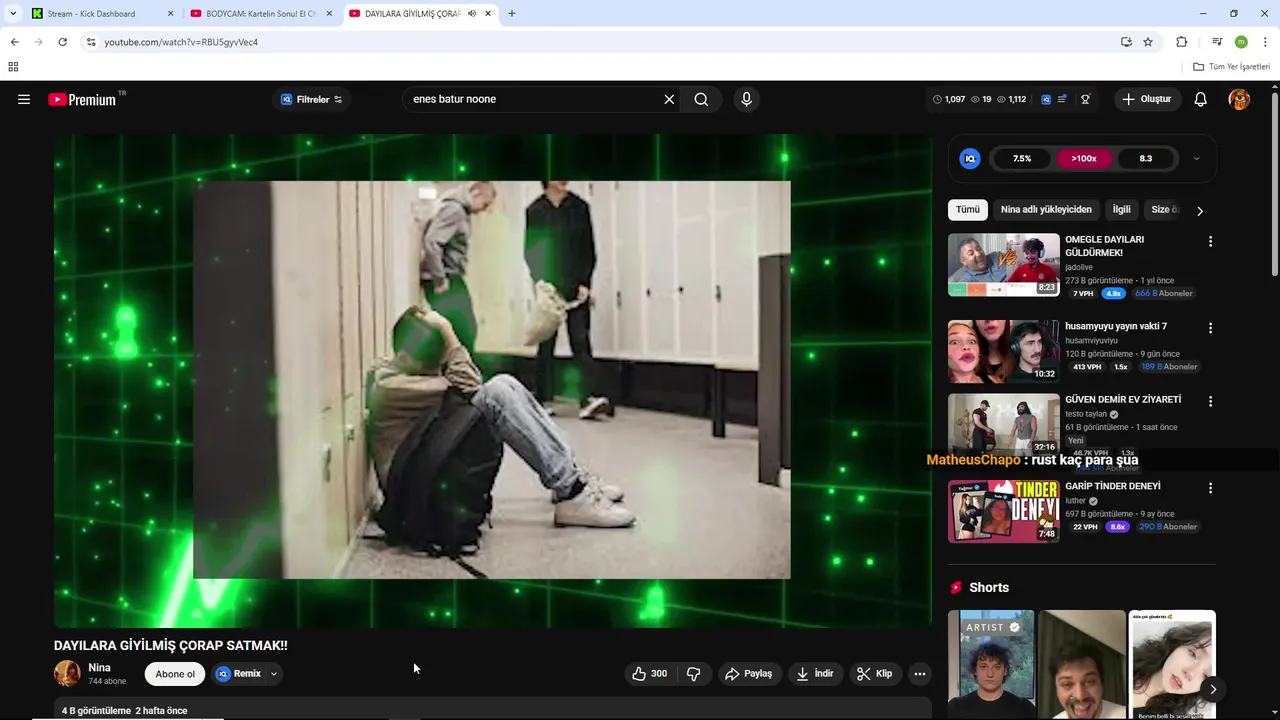Bookmark this page with the star

[x=1148, y=42]
